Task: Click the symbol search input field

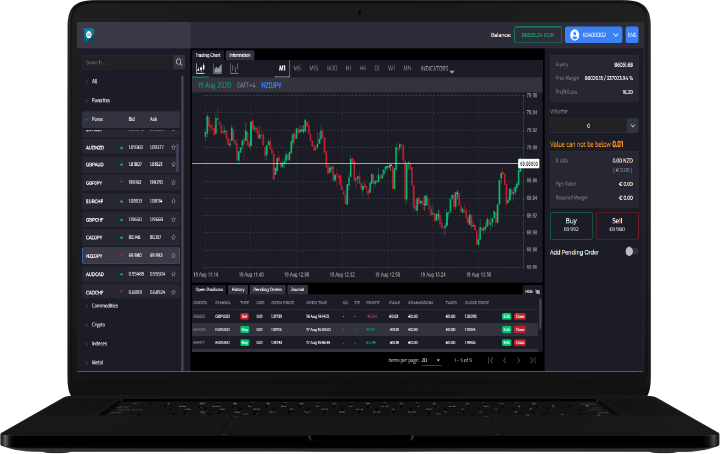Action: click(x=126, y=62)
